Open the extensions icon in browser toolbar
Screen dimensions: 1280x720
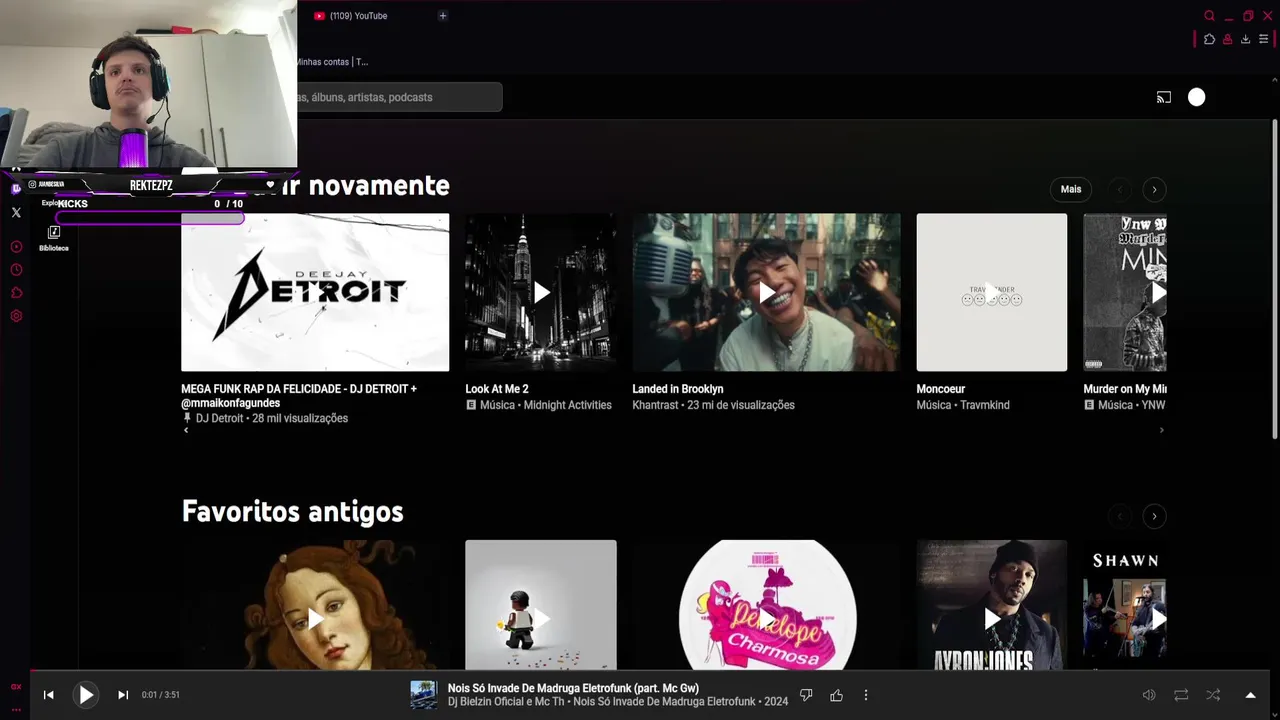coord(1209,39)
